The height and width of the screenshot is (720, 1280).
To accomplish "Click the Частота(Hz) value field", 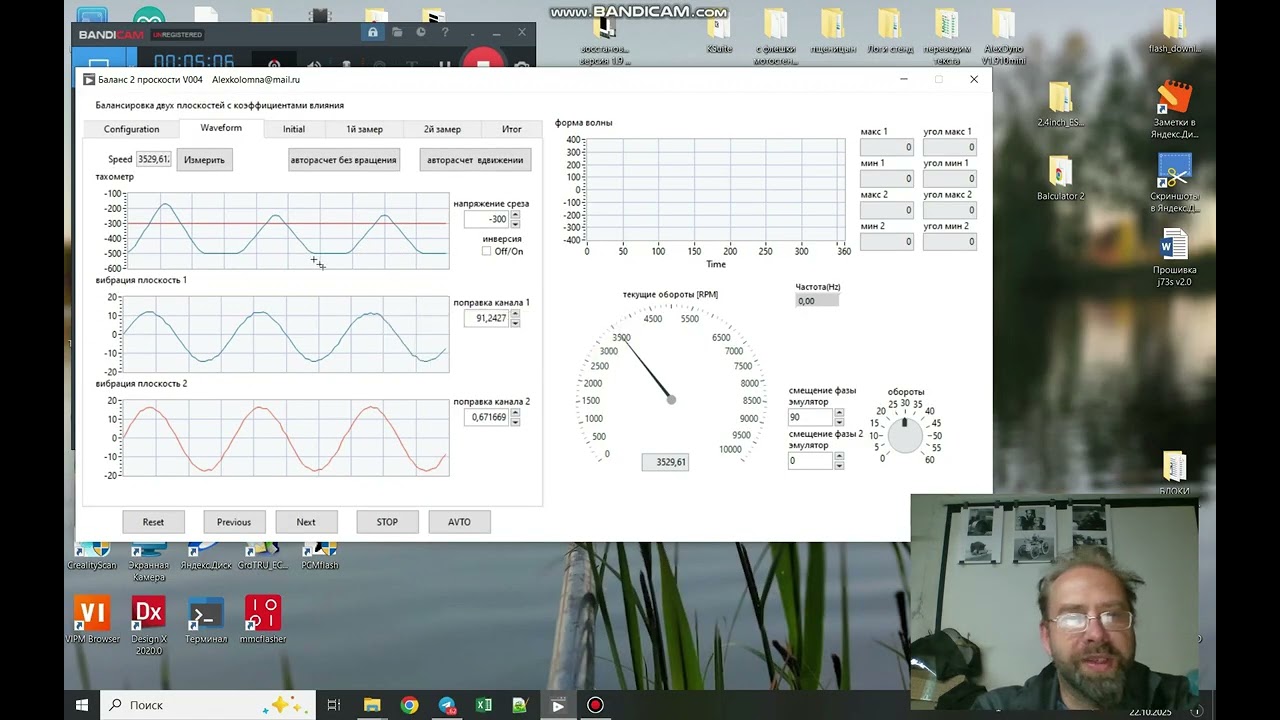I will point(817,300).
